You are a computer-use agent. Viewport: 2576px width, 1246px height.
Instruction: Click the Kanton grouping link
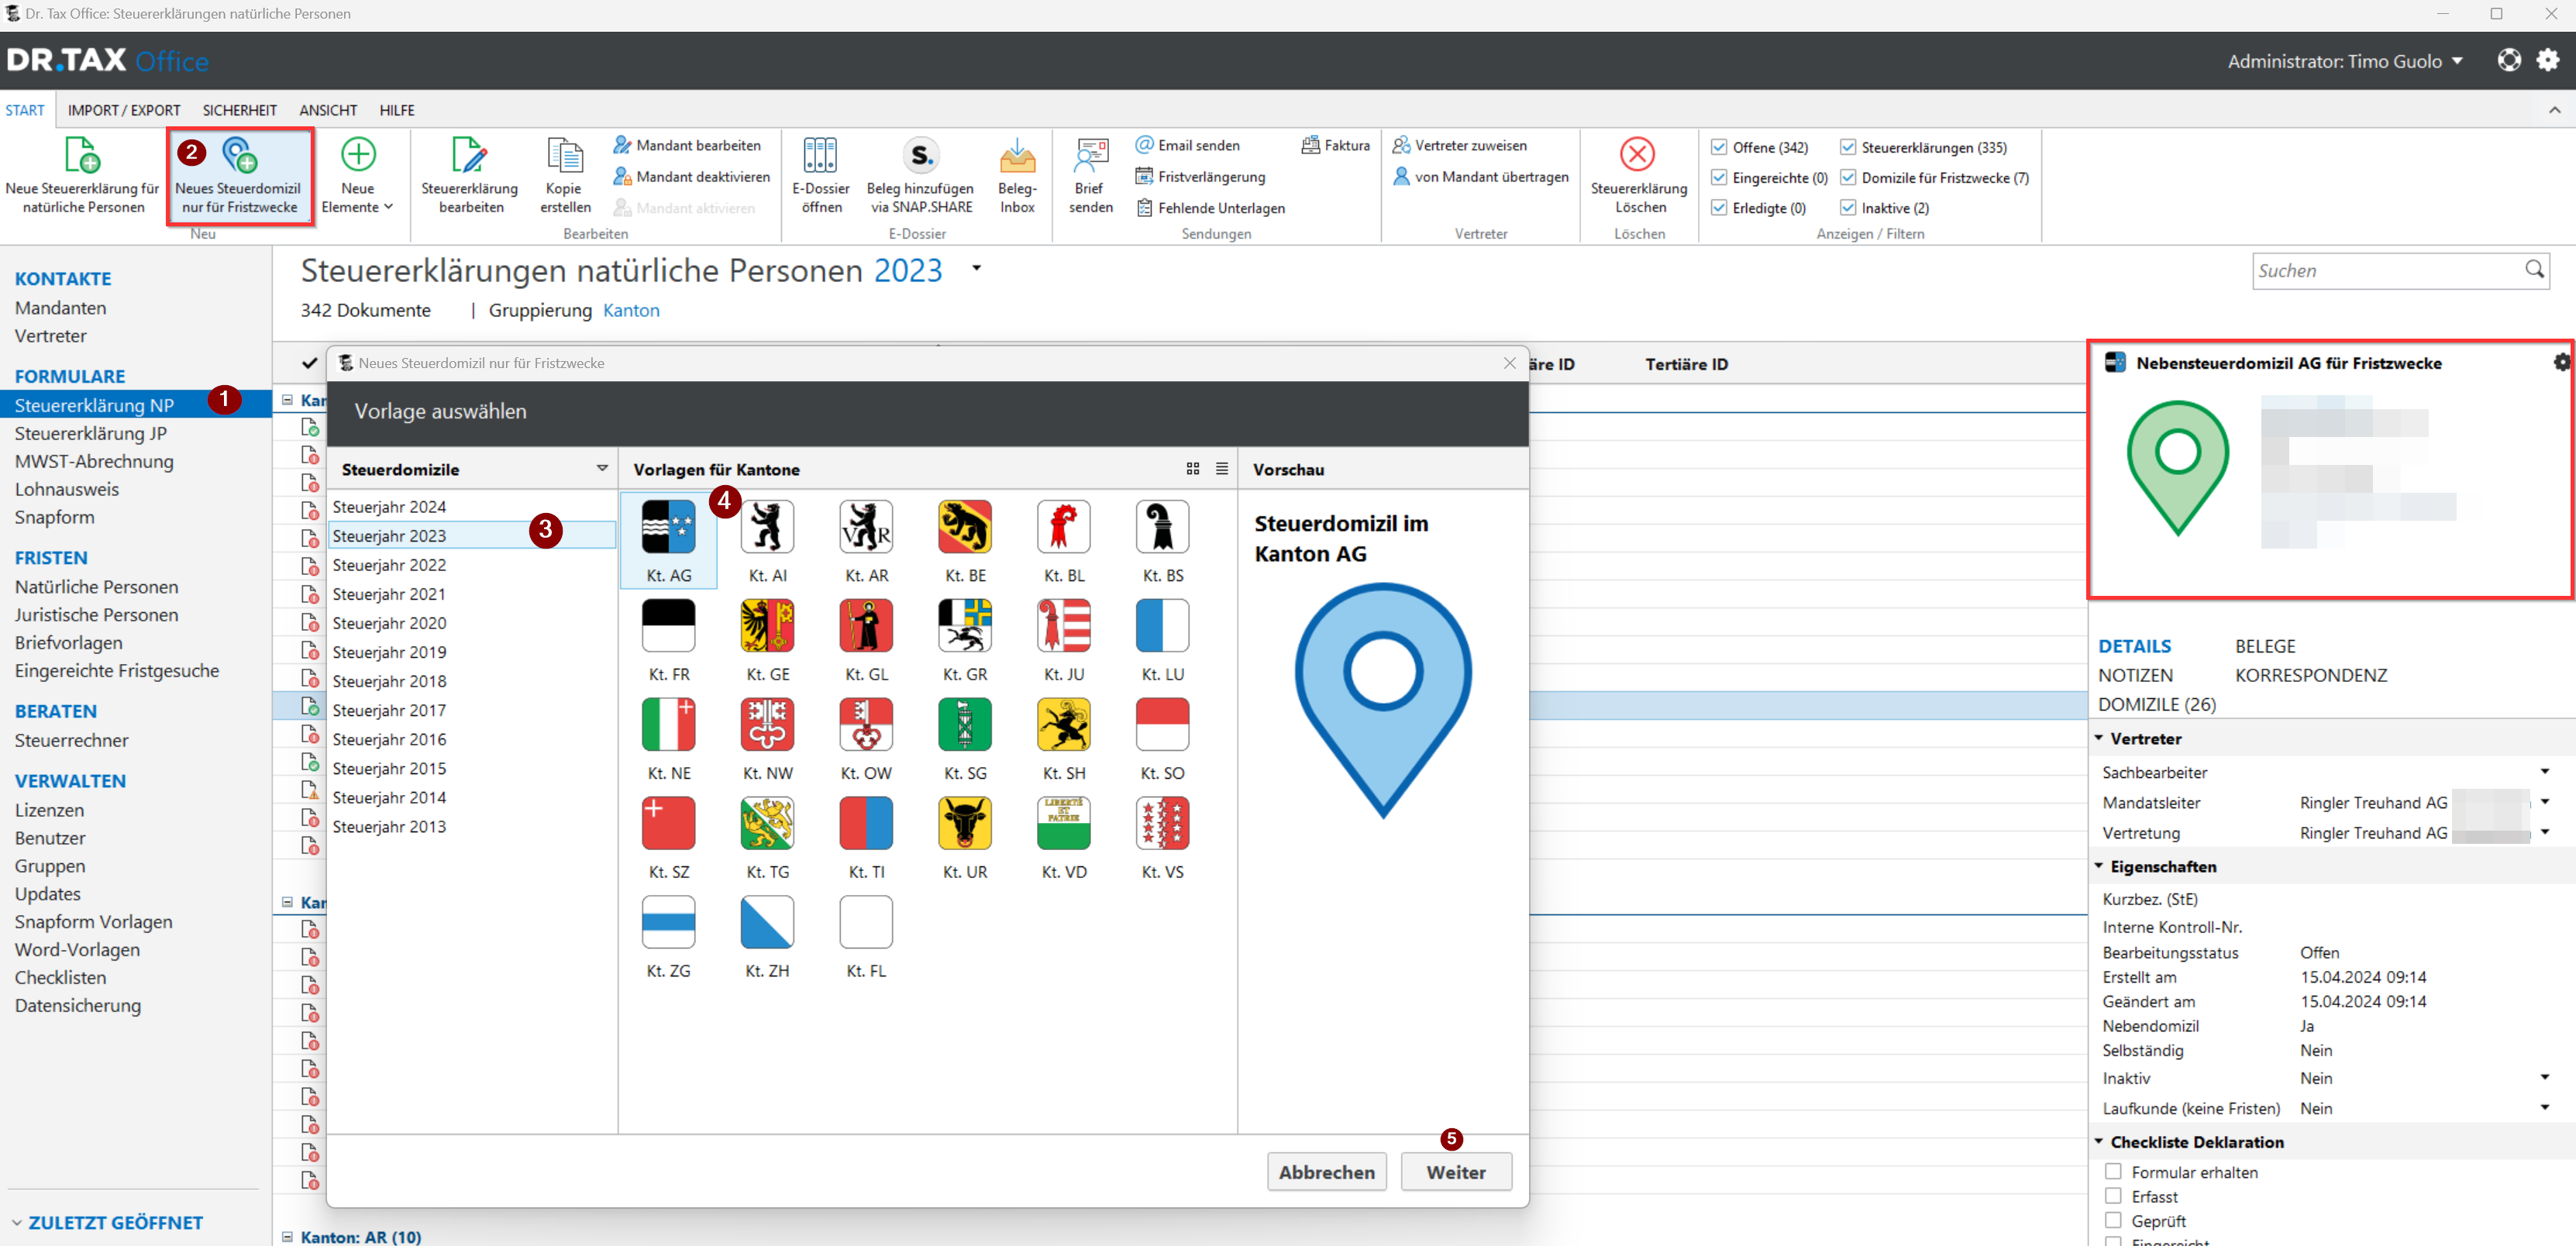631,310
